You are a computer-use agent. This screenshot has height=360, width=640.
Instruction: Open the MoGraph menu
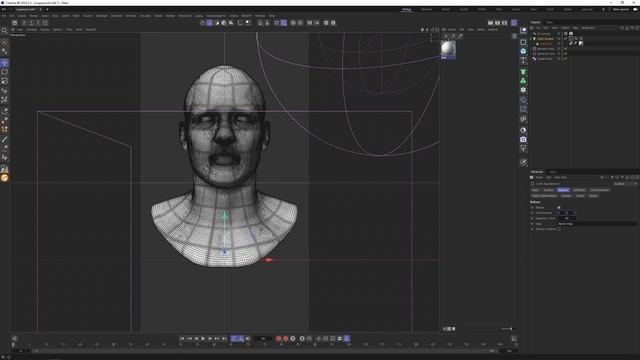tap(102, 16)
